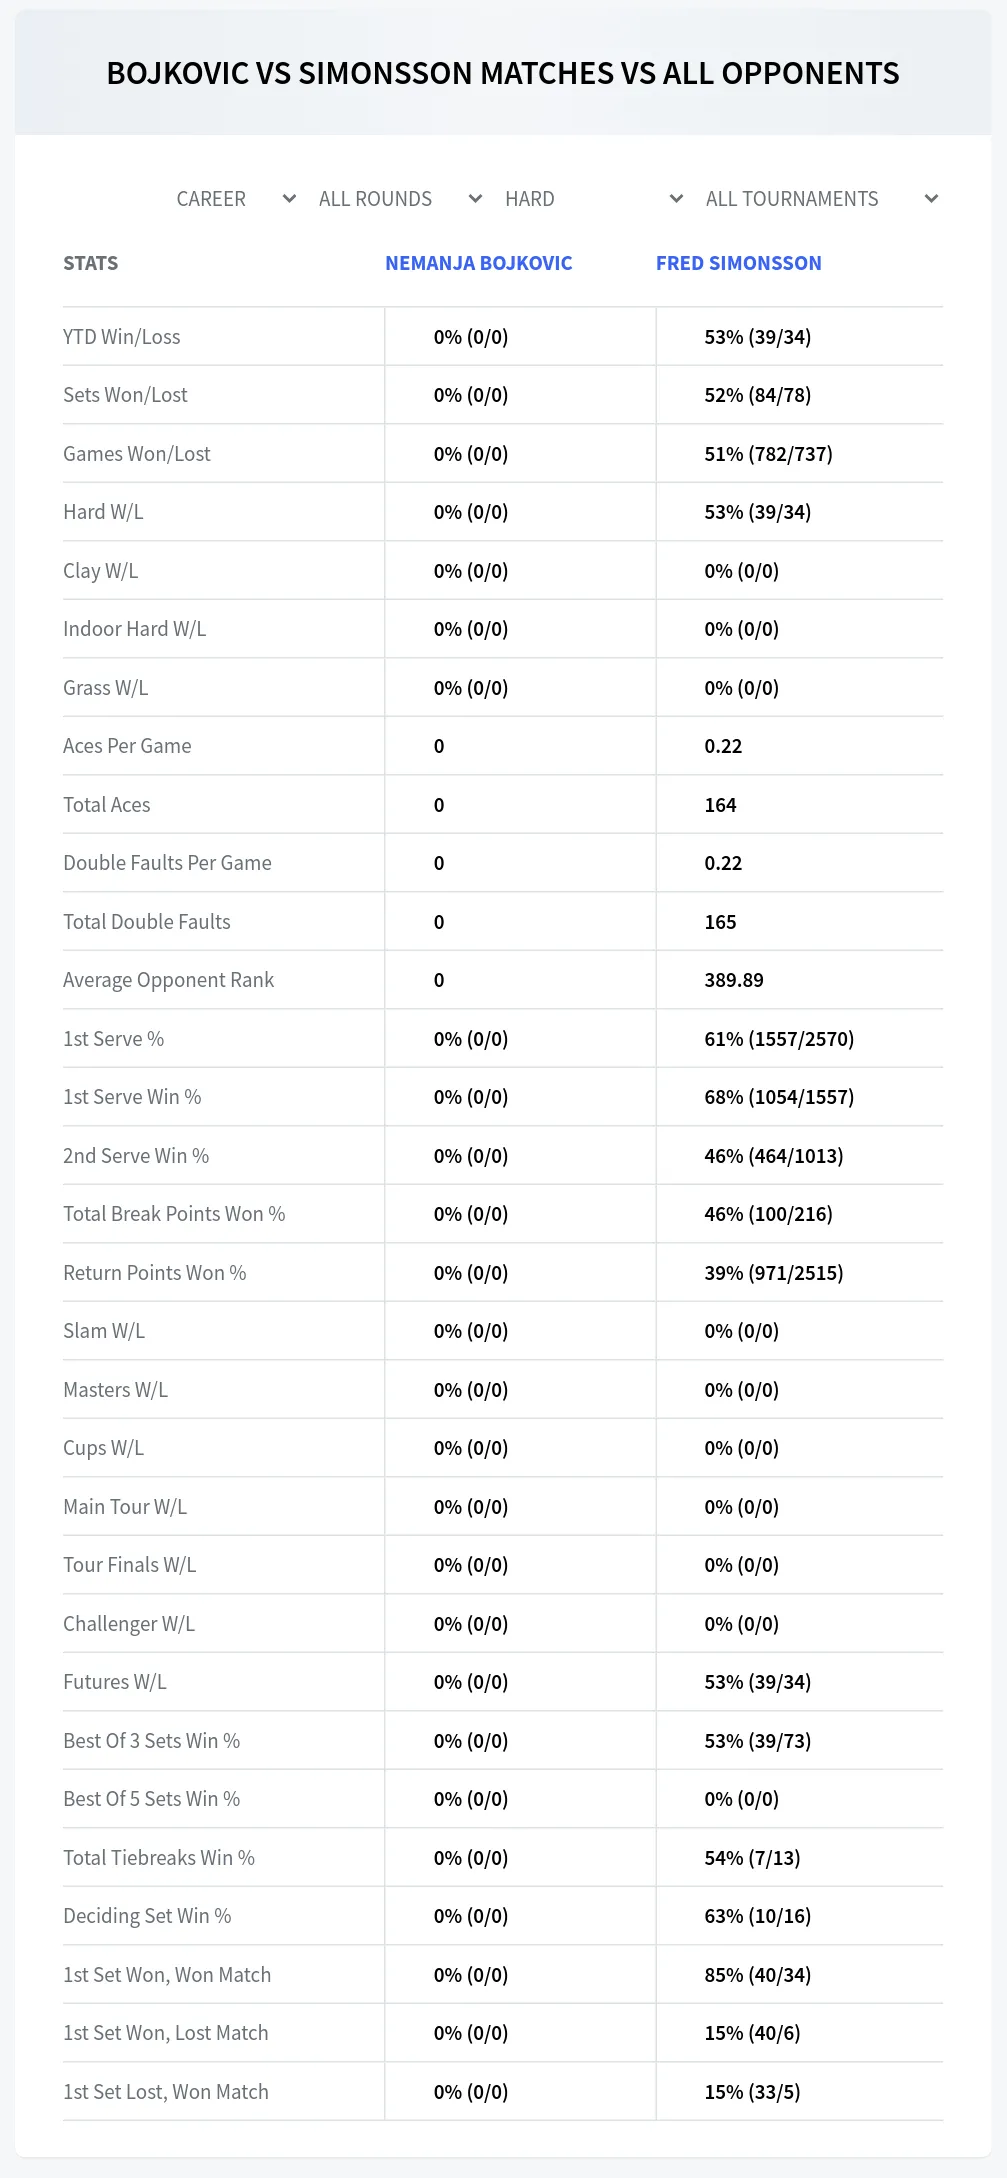Click Simonsson's Games Won/Lost value
The width and height of the screenshot is (1007, 2178).
tap(769, 454)
